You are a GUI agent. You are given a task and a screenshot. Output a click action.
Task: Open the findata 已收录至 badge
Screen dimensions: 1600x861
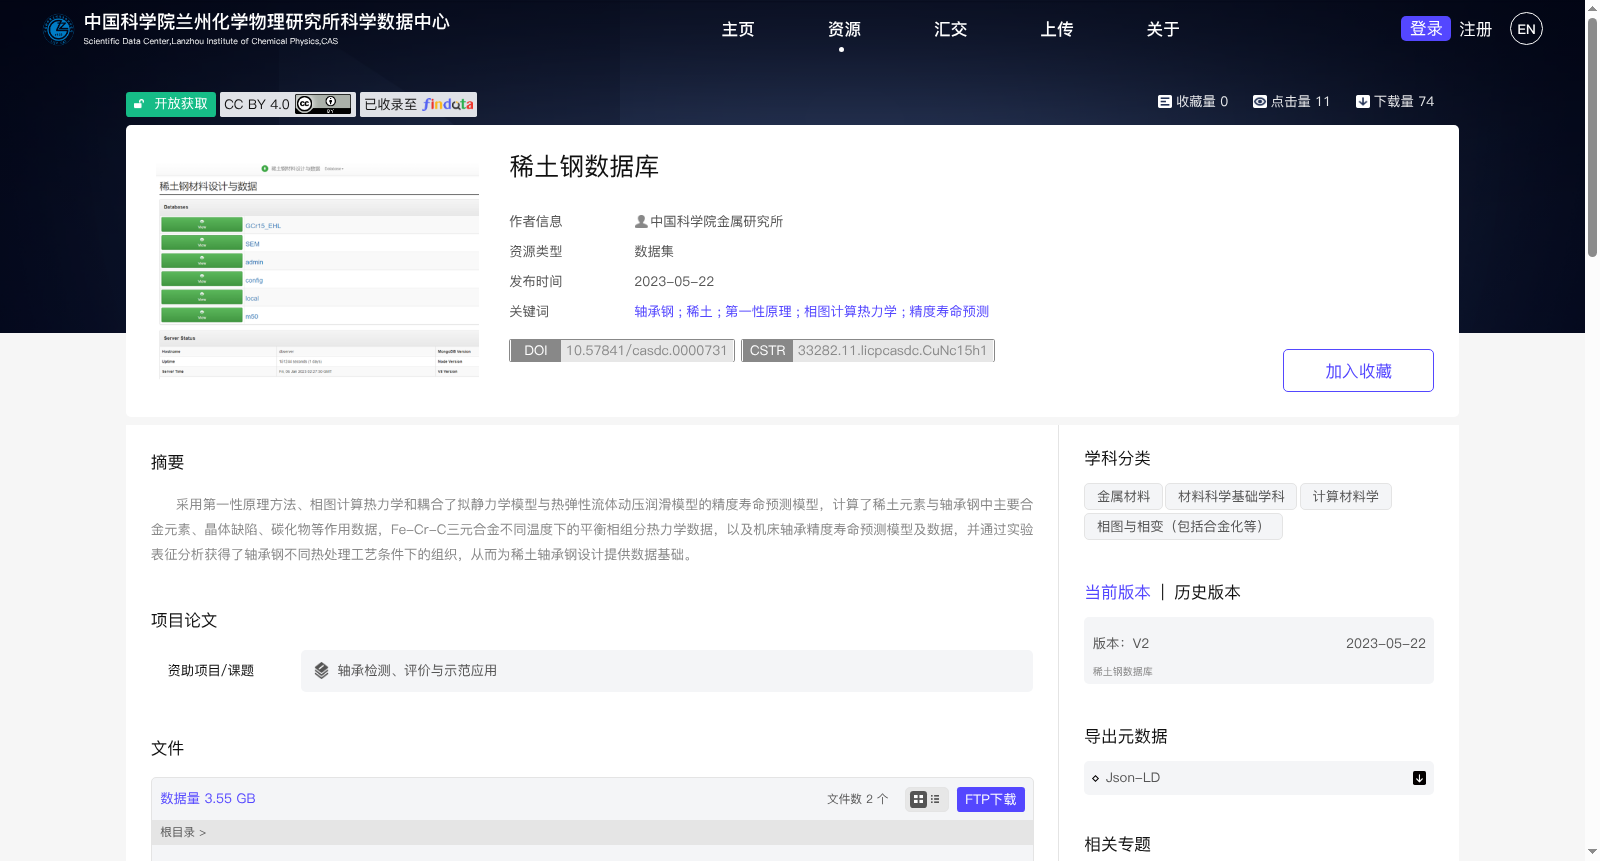tap(418, 104)
